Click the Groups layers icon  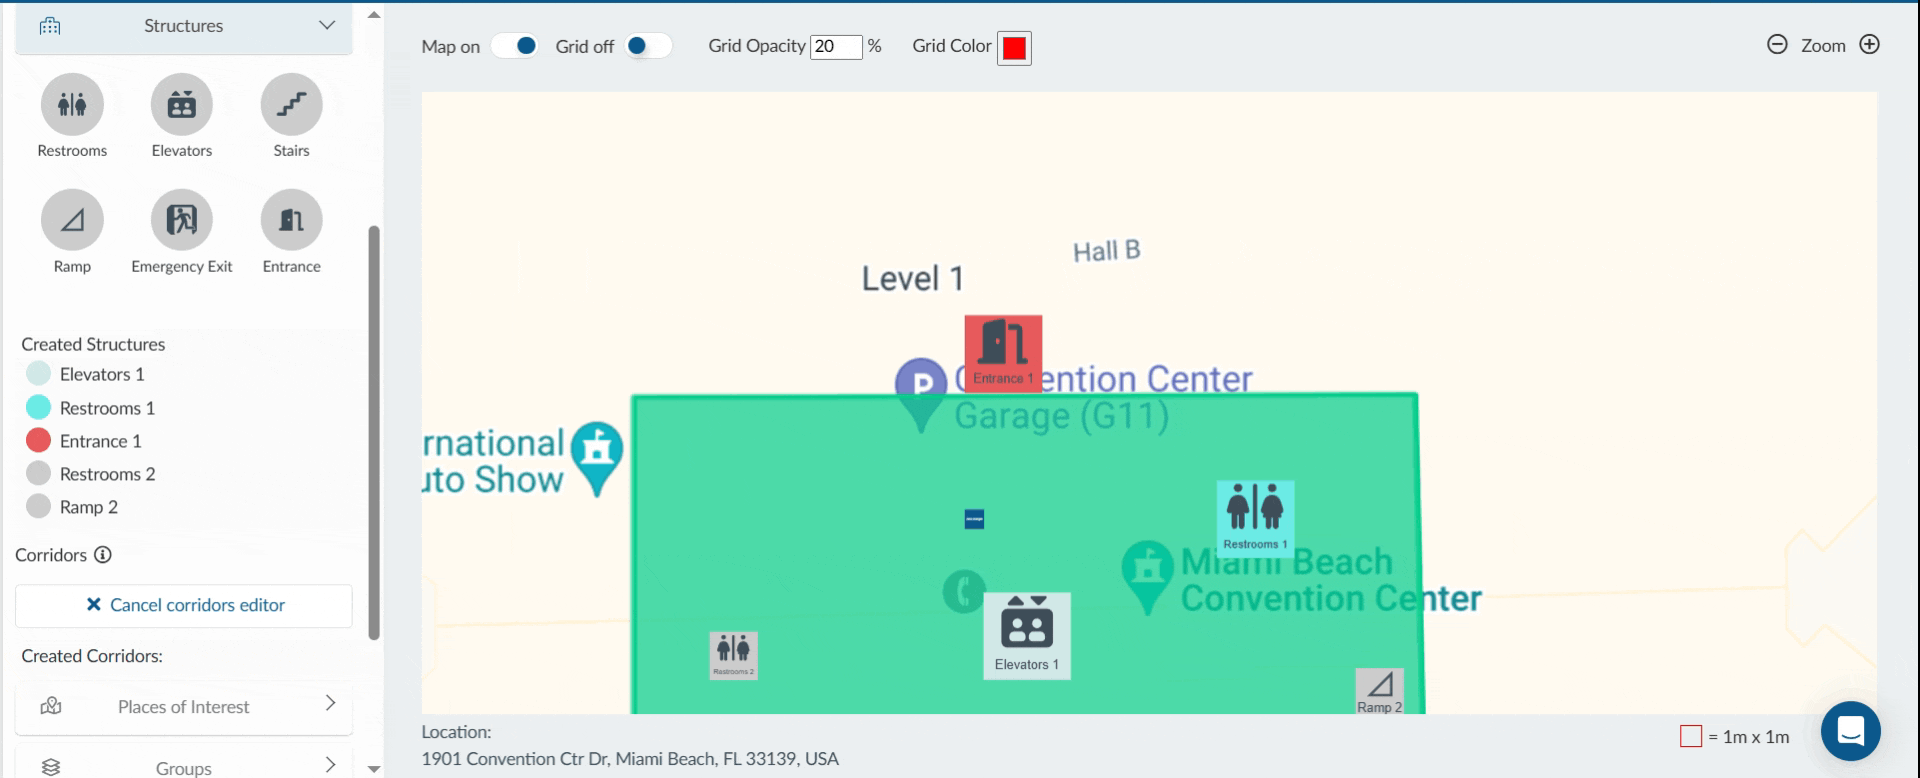click(51, 767)
